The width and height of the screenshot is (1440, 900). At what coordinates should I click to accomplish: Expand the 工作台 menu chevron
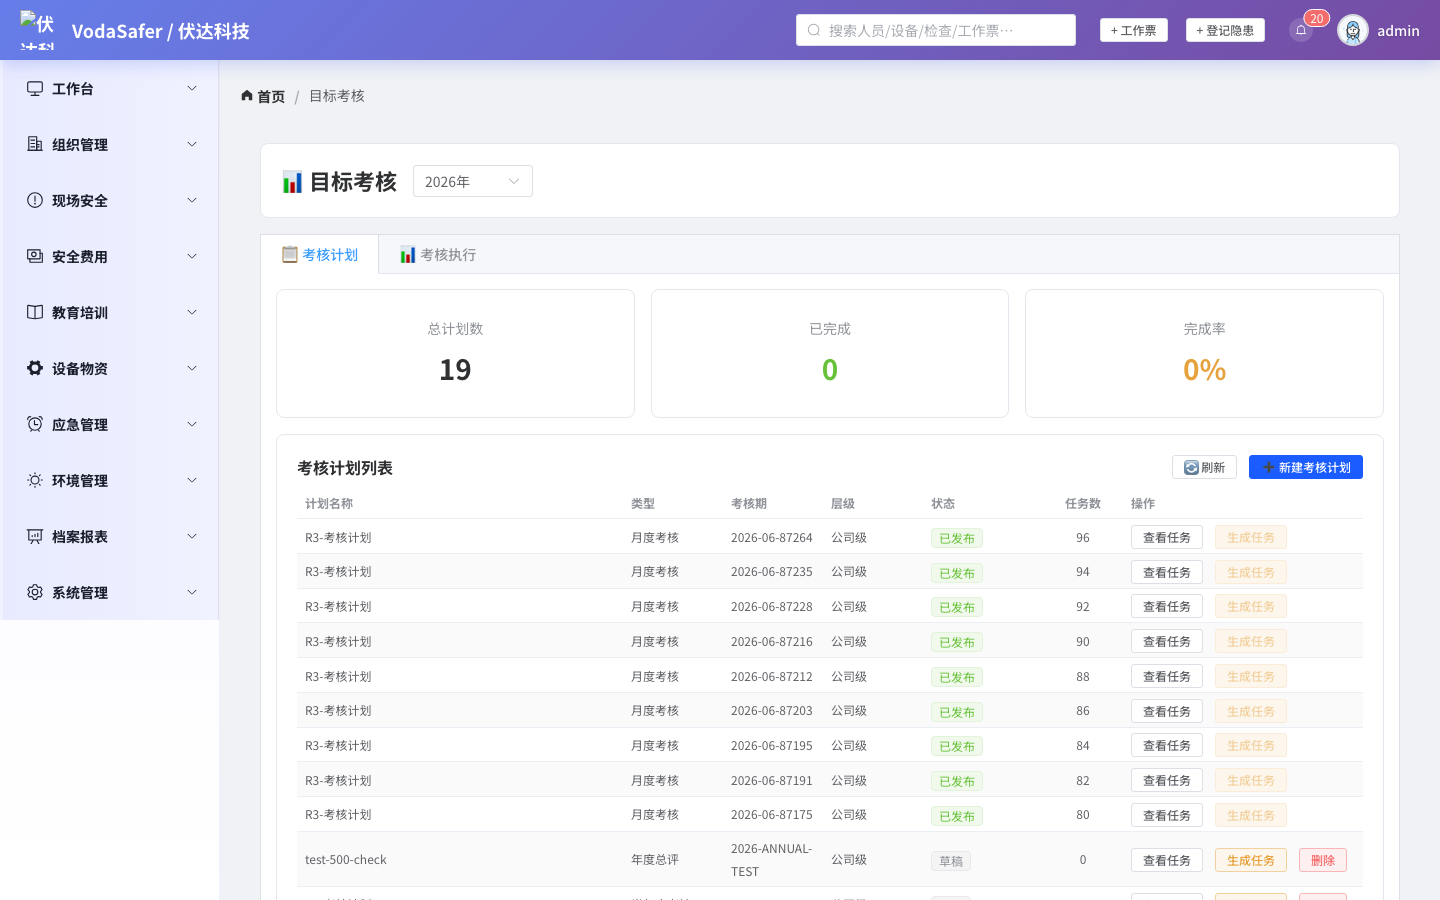(x=192, y=88)
